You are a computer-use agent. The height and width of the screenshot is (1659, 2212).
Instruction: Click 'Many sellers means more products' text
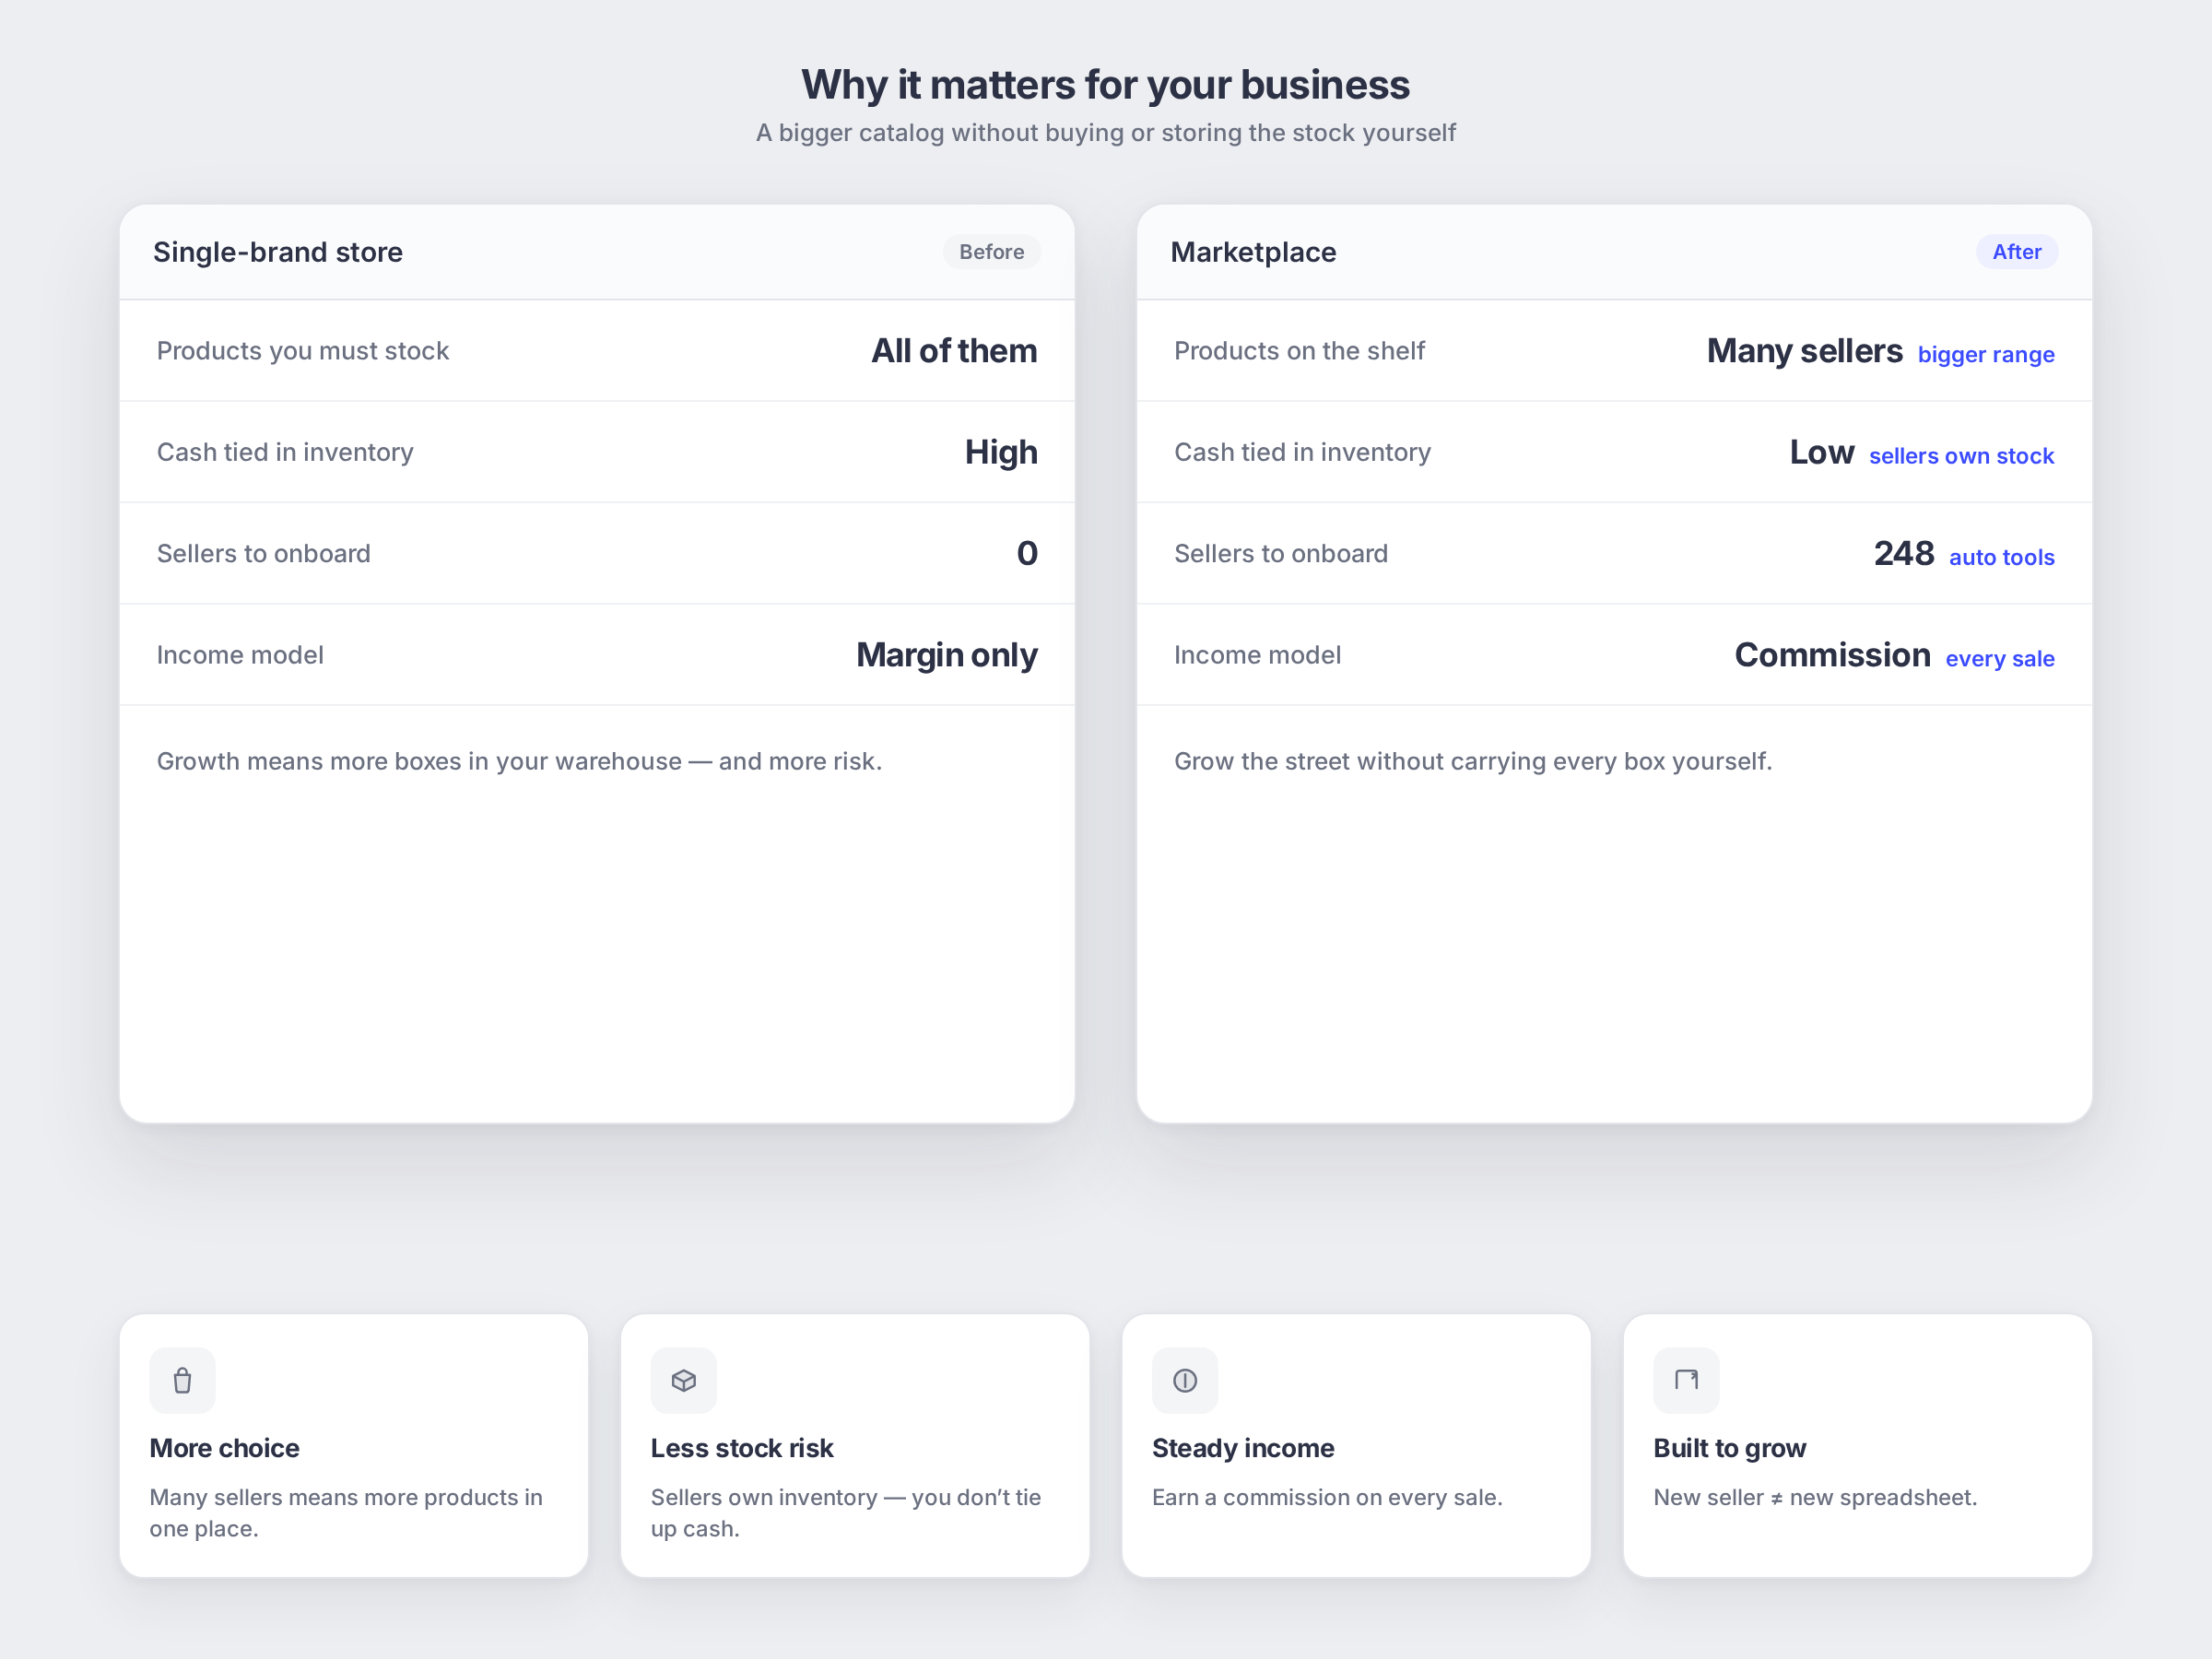346,1513
